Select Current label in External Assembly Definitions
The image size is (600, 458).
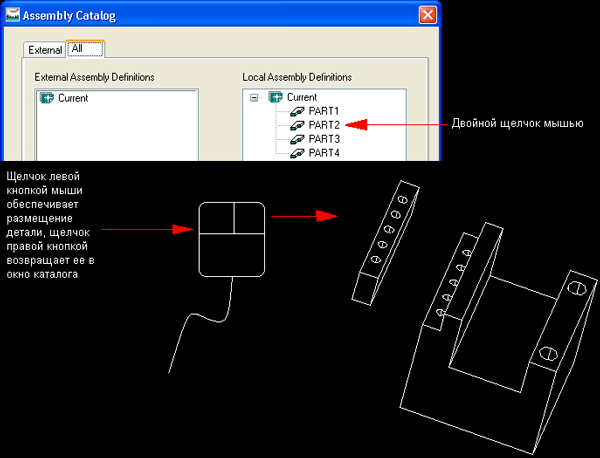coord(73,98)
